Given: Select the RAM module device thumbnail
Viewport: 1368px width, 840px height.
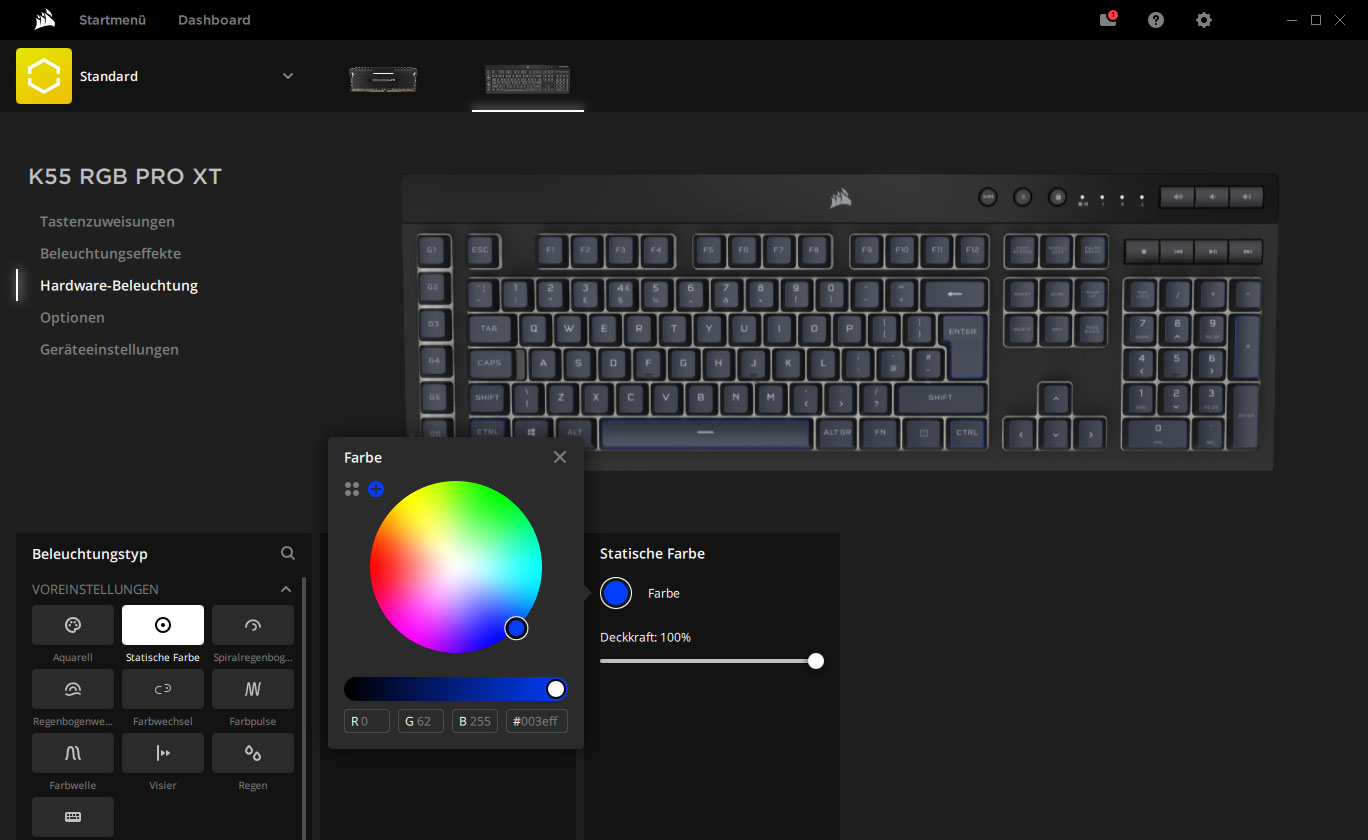Looking at the screenshot, I should click(383, 79).
